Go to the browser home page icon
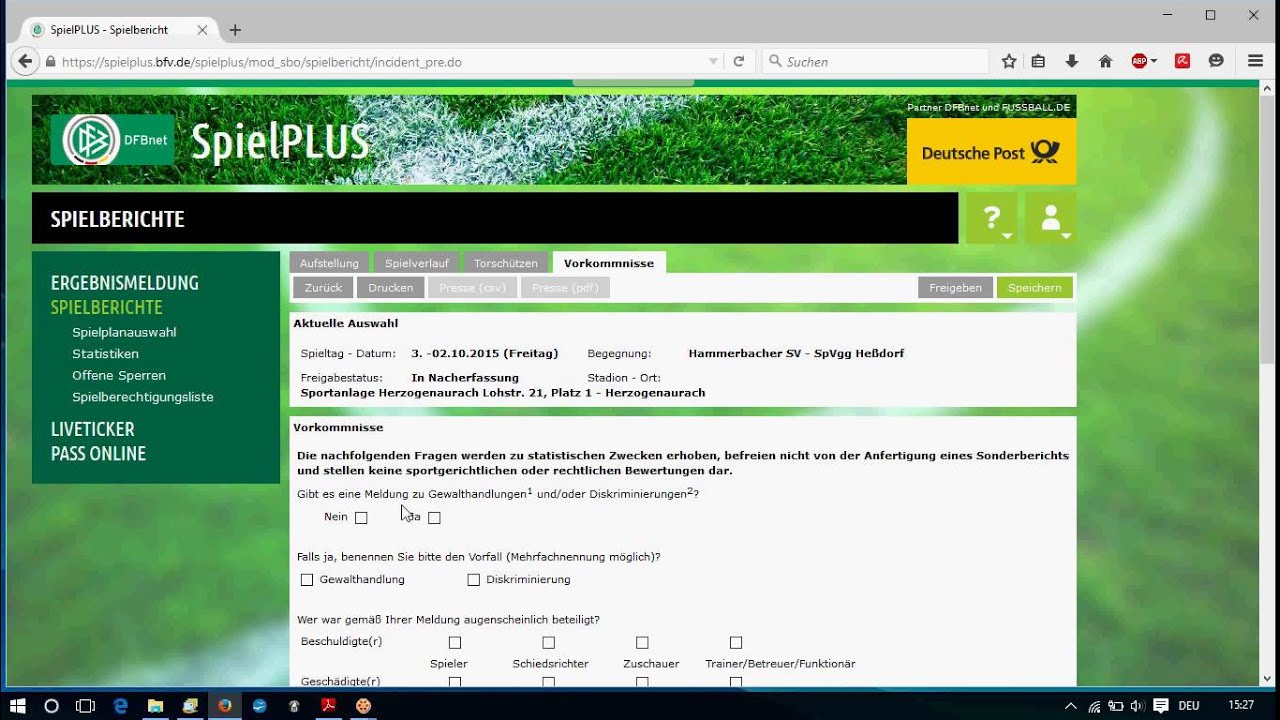Image resolution: width=1280 pixels, height=720 pixels. (x=1105, y=61)
